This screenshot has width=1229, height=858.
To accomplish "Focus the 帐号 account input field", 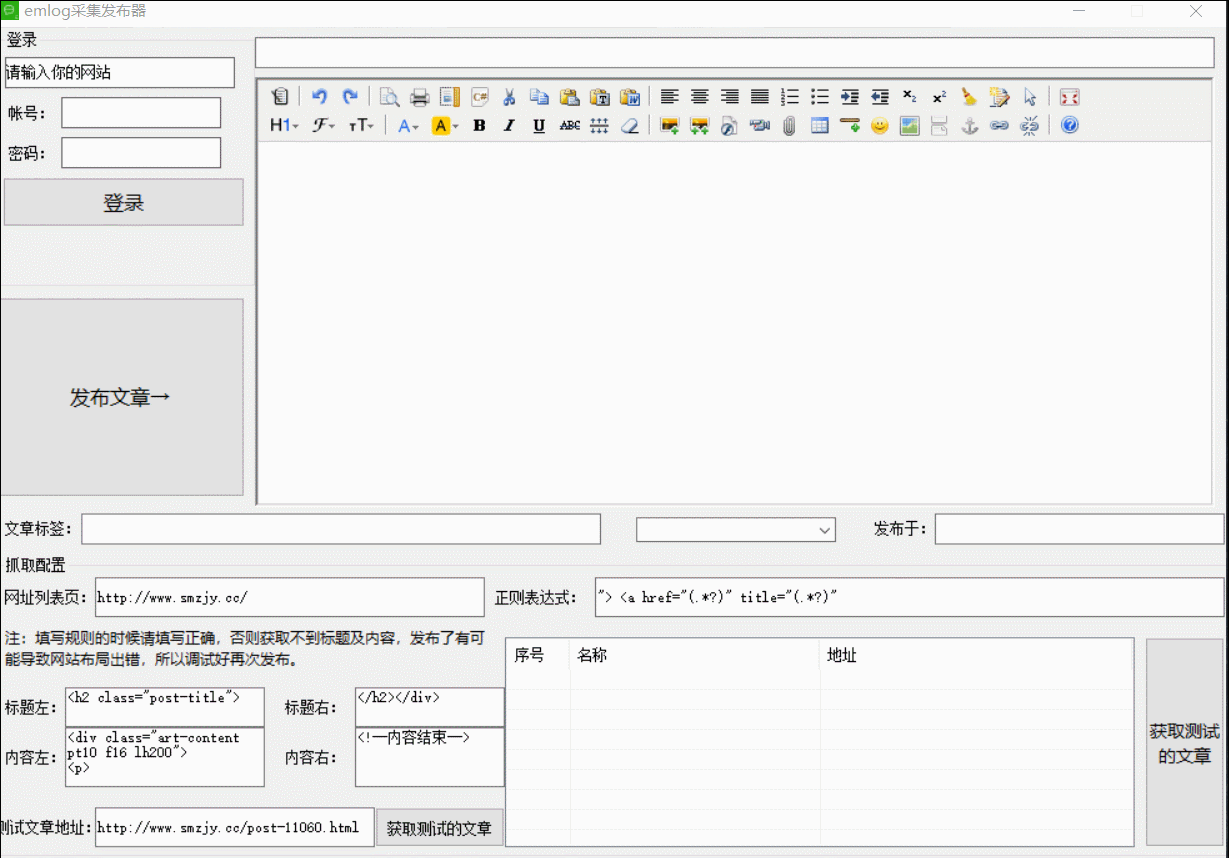I will click(141, 113).
